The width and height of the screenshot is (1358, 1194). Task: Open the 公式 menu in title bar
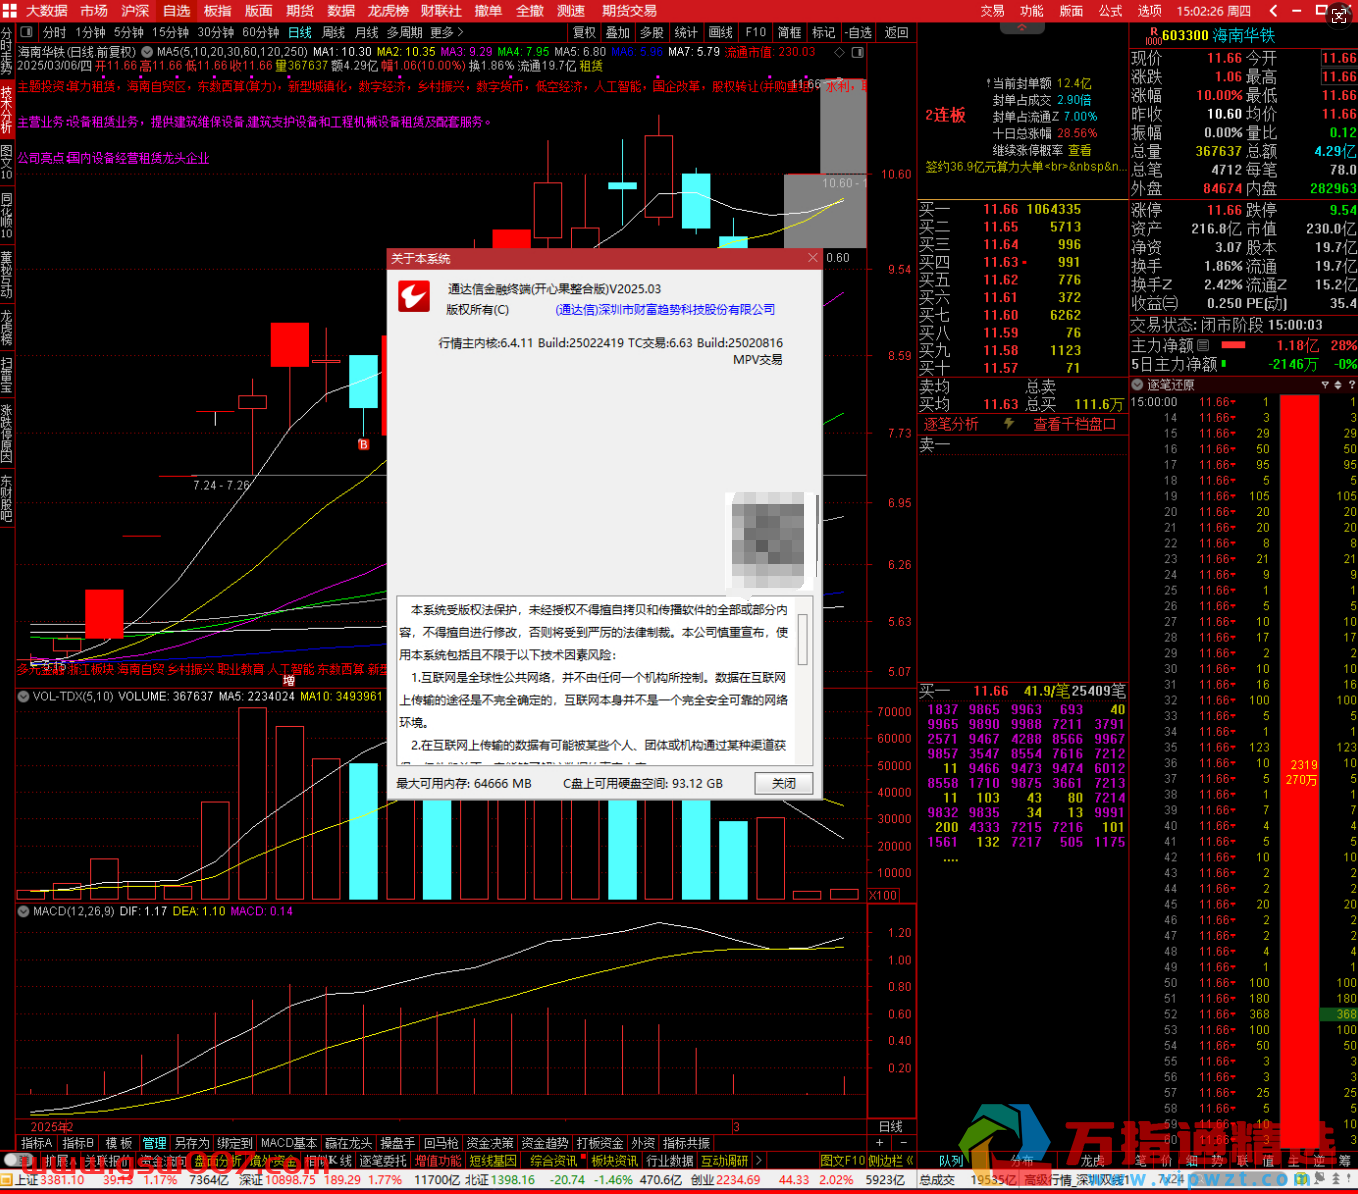pyautogui.click(x=1111, y=10)
